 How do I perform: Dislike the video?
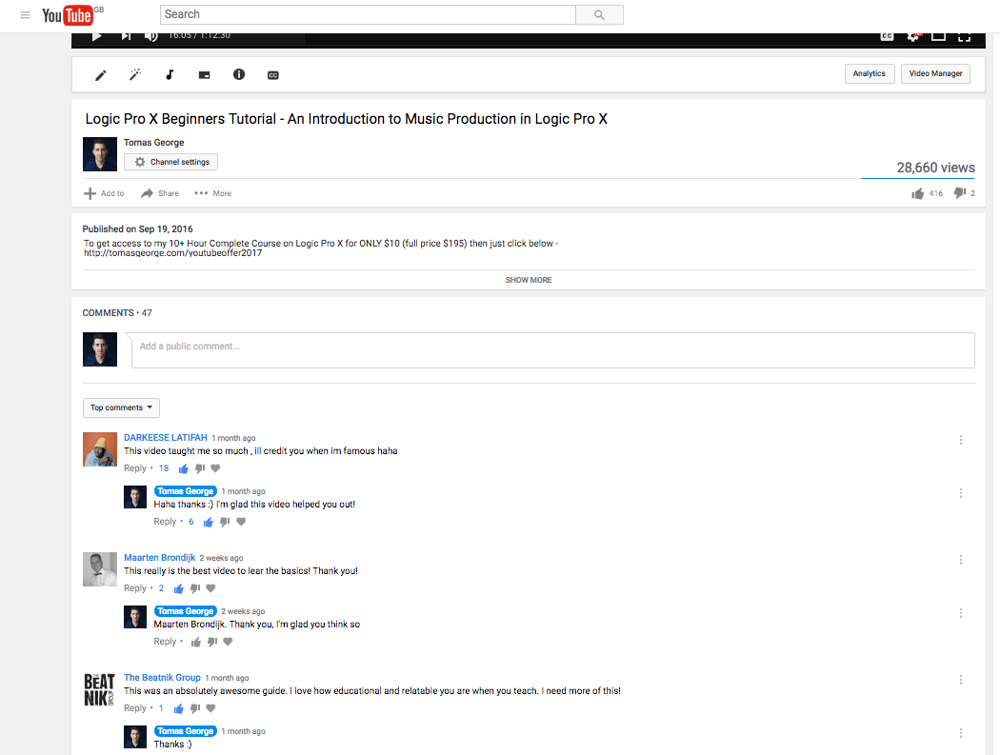pos(960,193)
